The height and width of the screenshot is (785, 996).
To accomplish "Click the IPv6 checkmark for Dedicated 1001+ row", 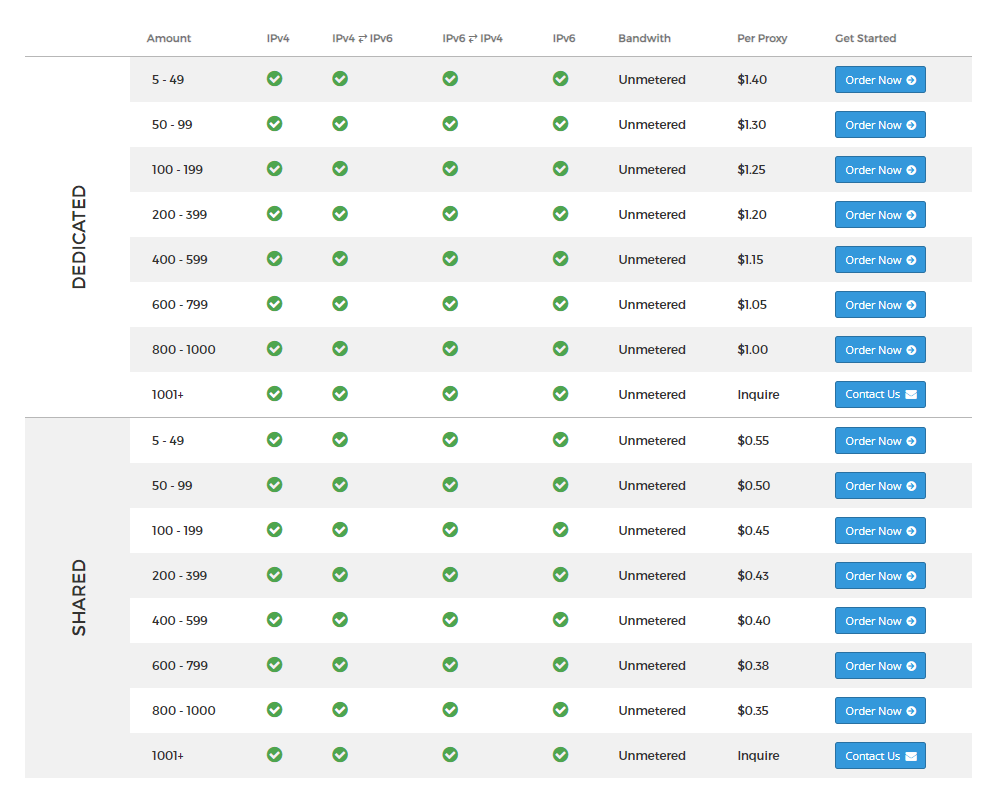I will click(561, 394).
